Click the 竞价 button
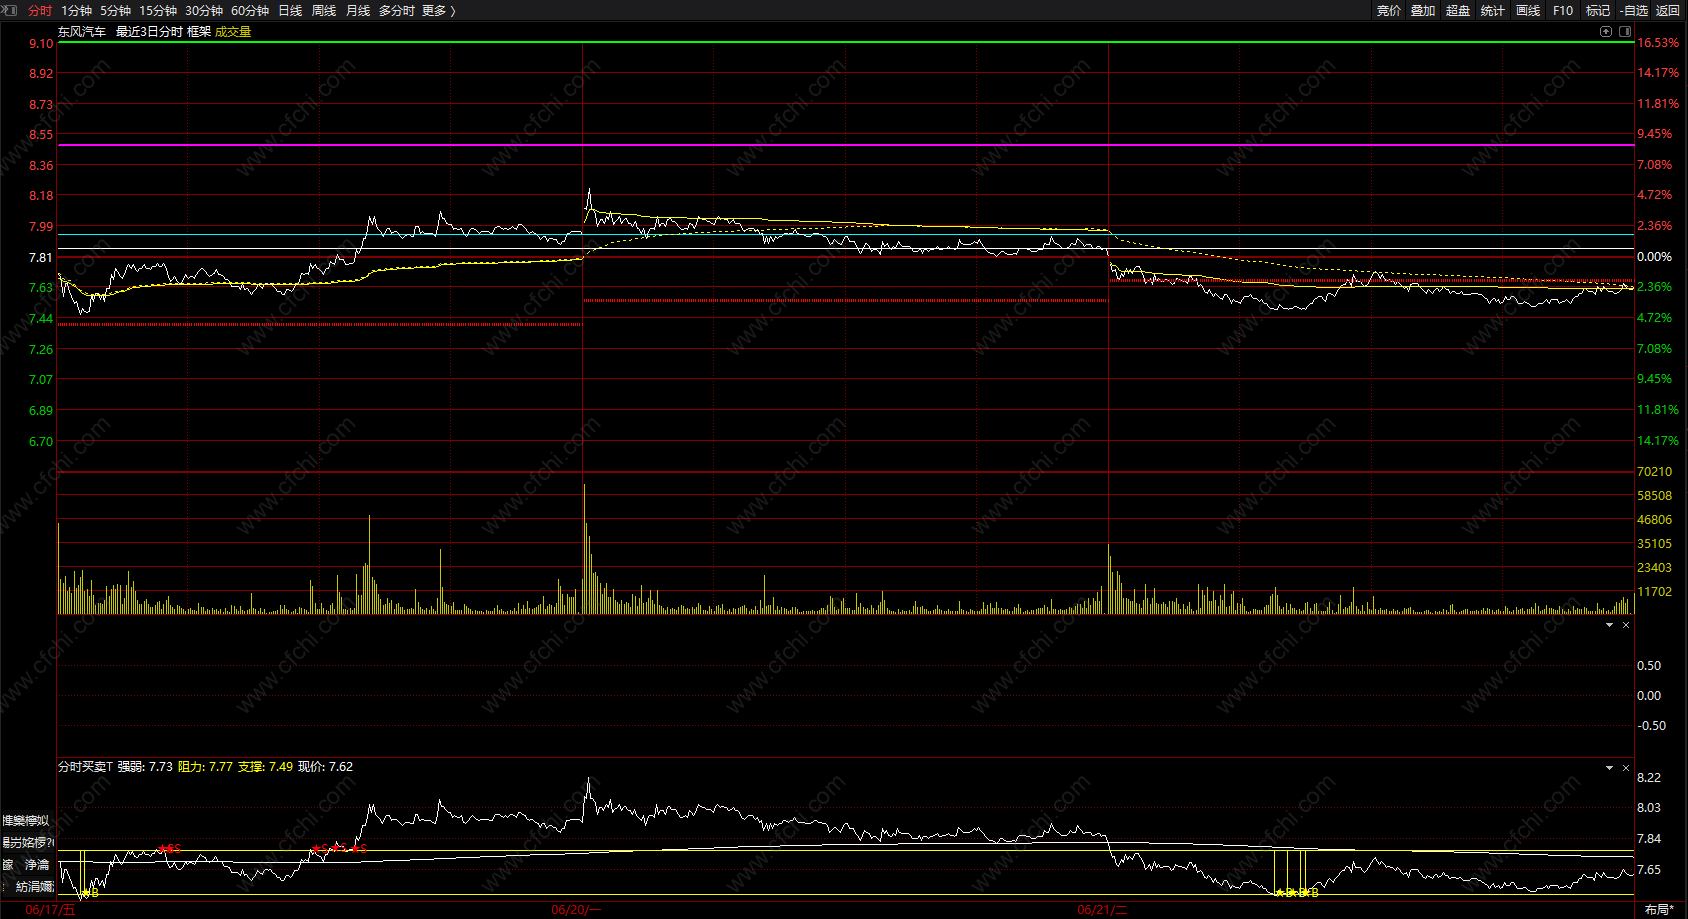The width and height of the screenshot is (1688, 919). point(1388,10)
